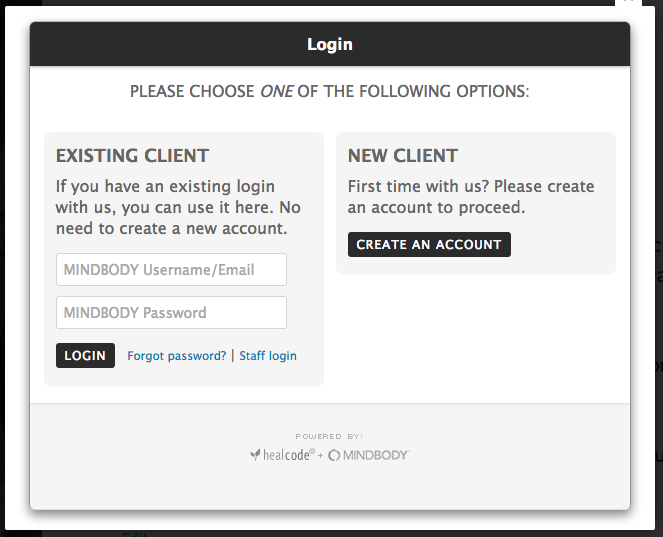Click the Login dialog title bar
The image size is (663, 537).
pyautogui.click(x=330, y=44)
